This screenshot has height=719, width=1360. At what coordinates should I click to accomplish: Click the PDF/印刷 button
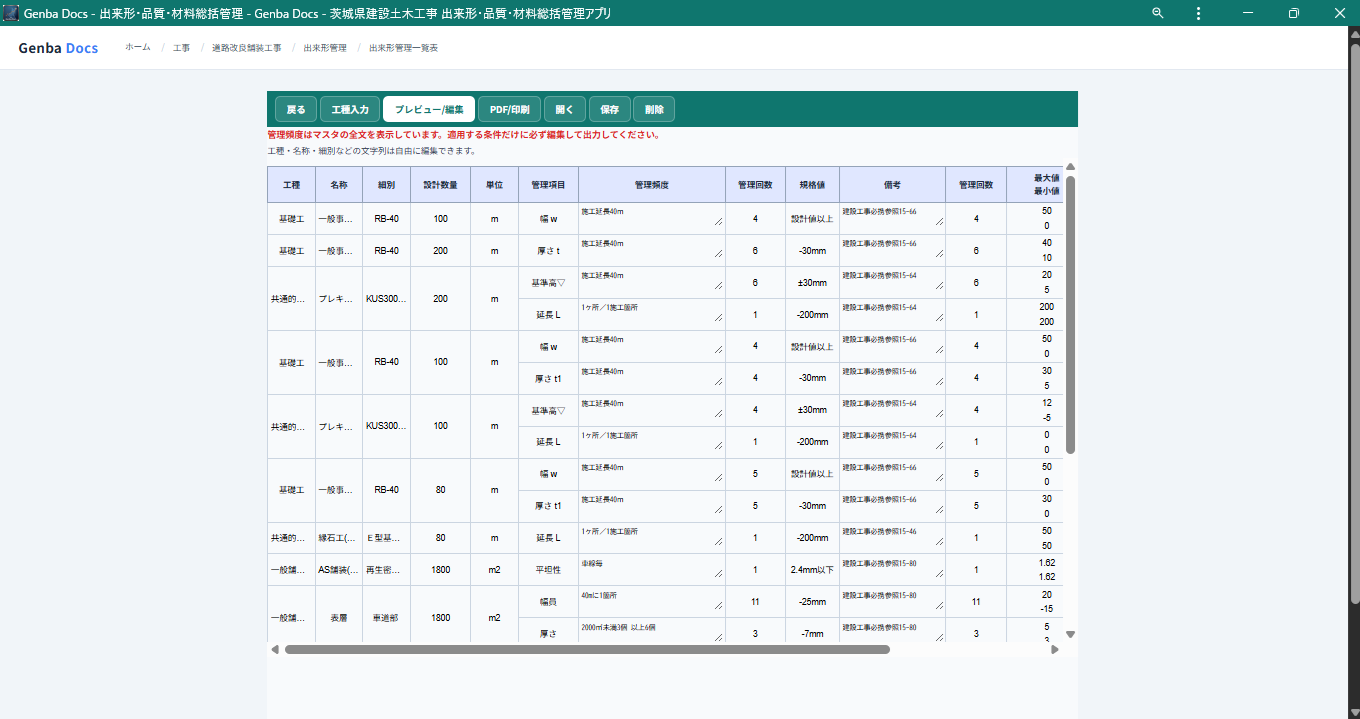510,109
